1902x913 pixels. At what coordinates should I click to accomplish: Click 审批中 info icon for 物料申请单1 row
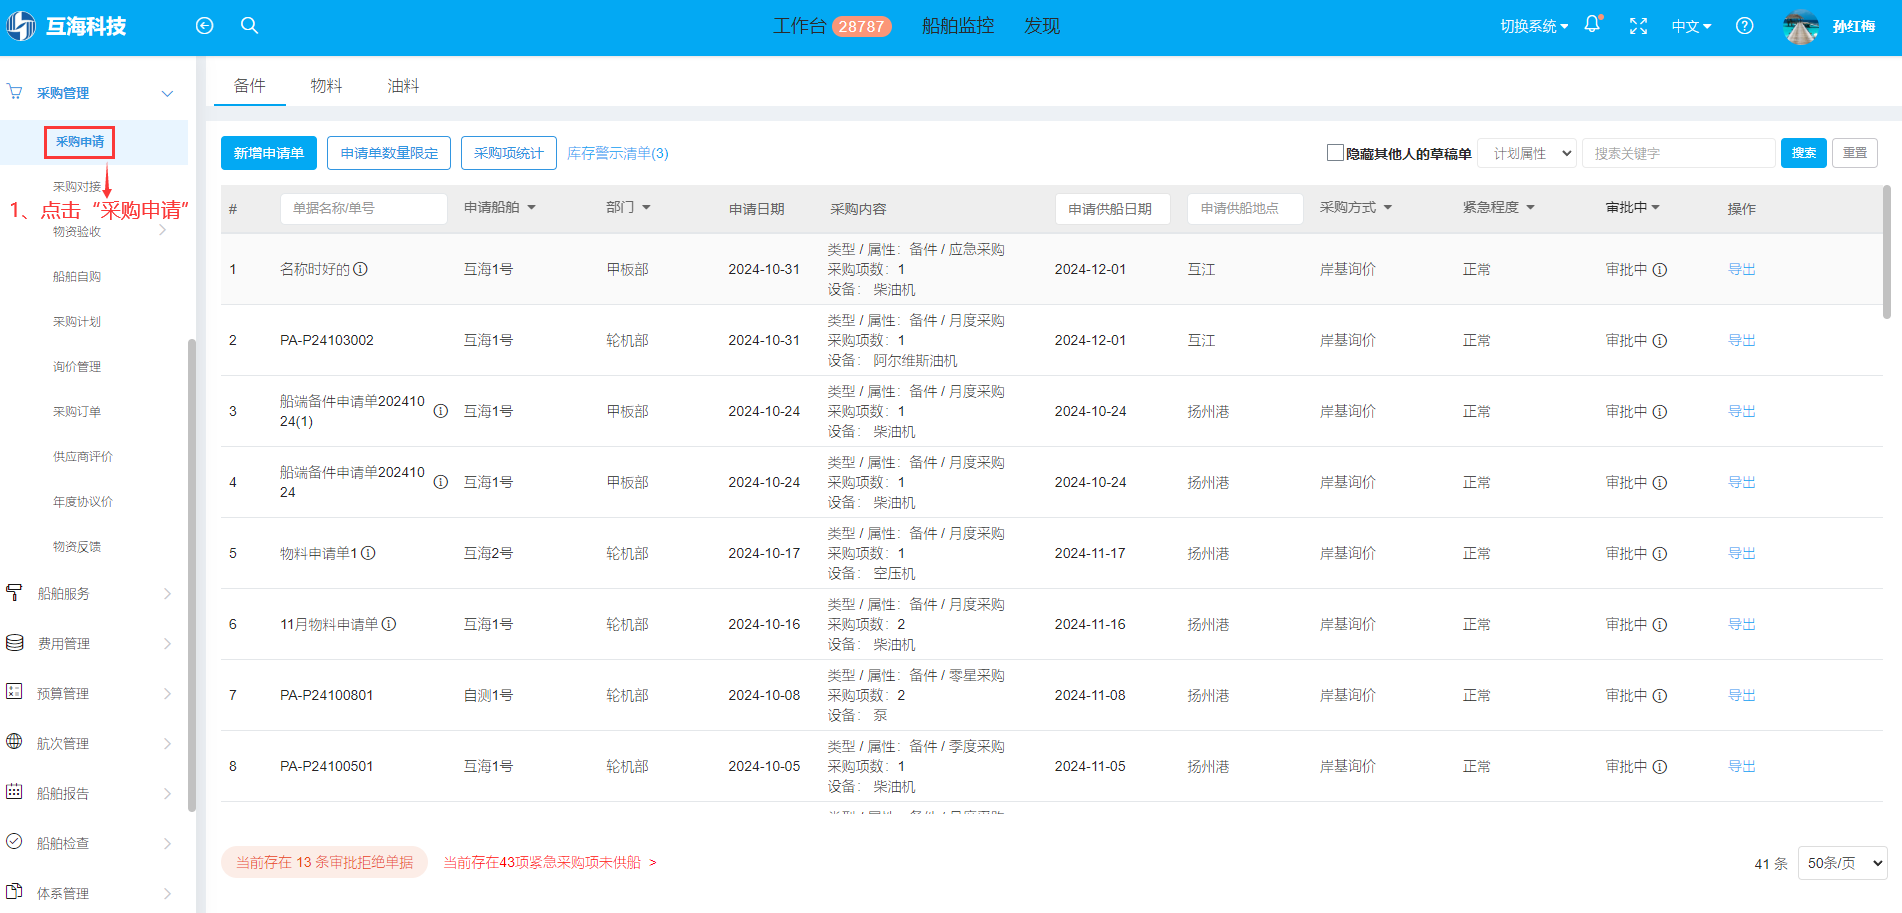pyautogui.click(x=1660, y=554)
